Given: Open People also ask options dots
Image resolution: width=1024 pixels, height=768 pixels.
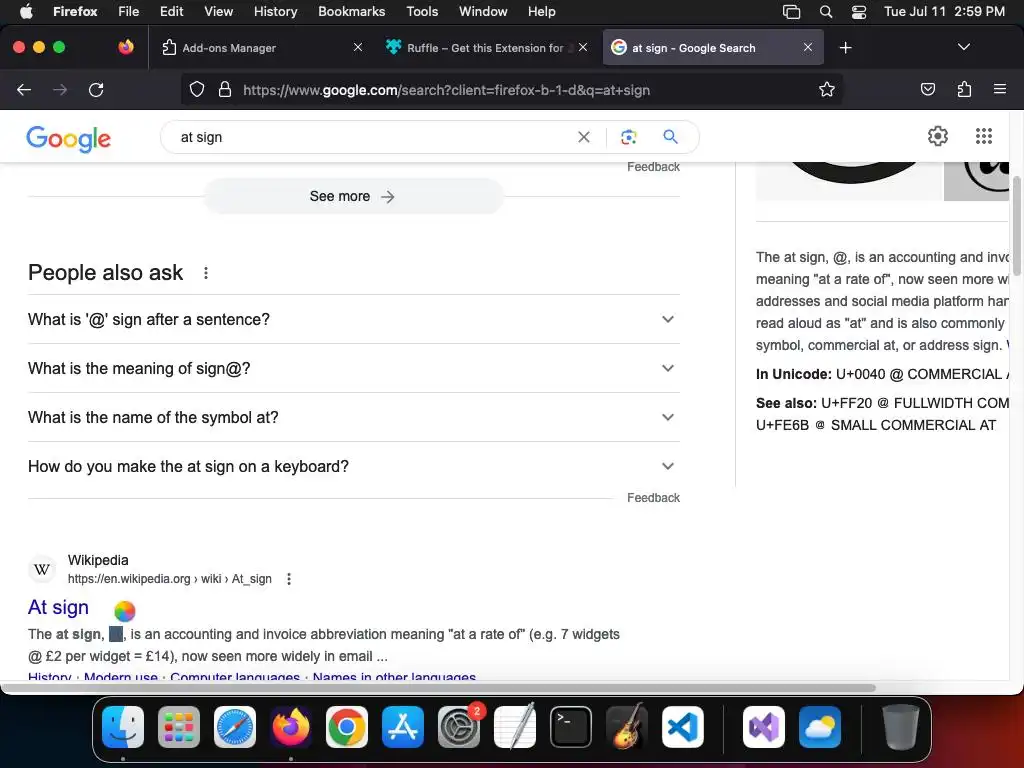Looking at the screenshot, I should [x=206, y=273].
